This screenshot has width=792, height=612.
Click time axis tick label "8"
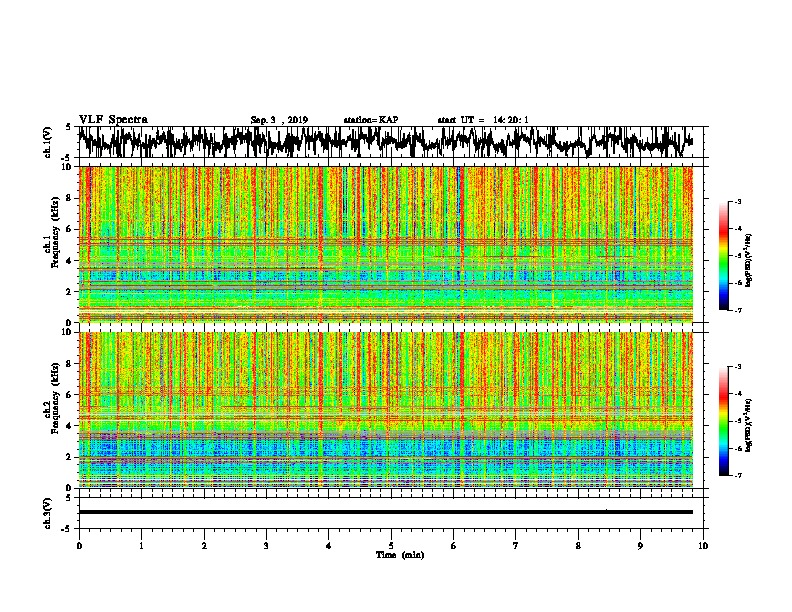click(578, 546)
